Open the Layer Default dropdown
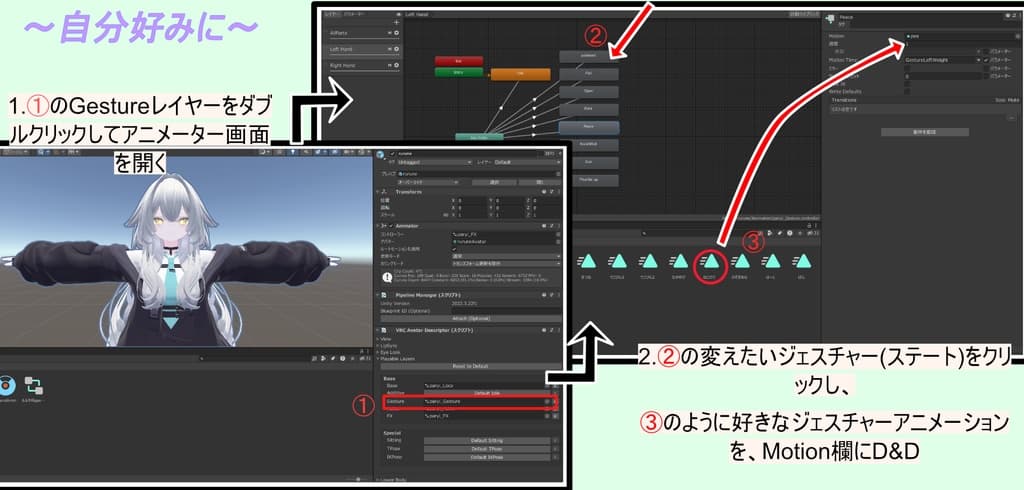Viewport: 1024px width, 490px height. tap(527, 162)
